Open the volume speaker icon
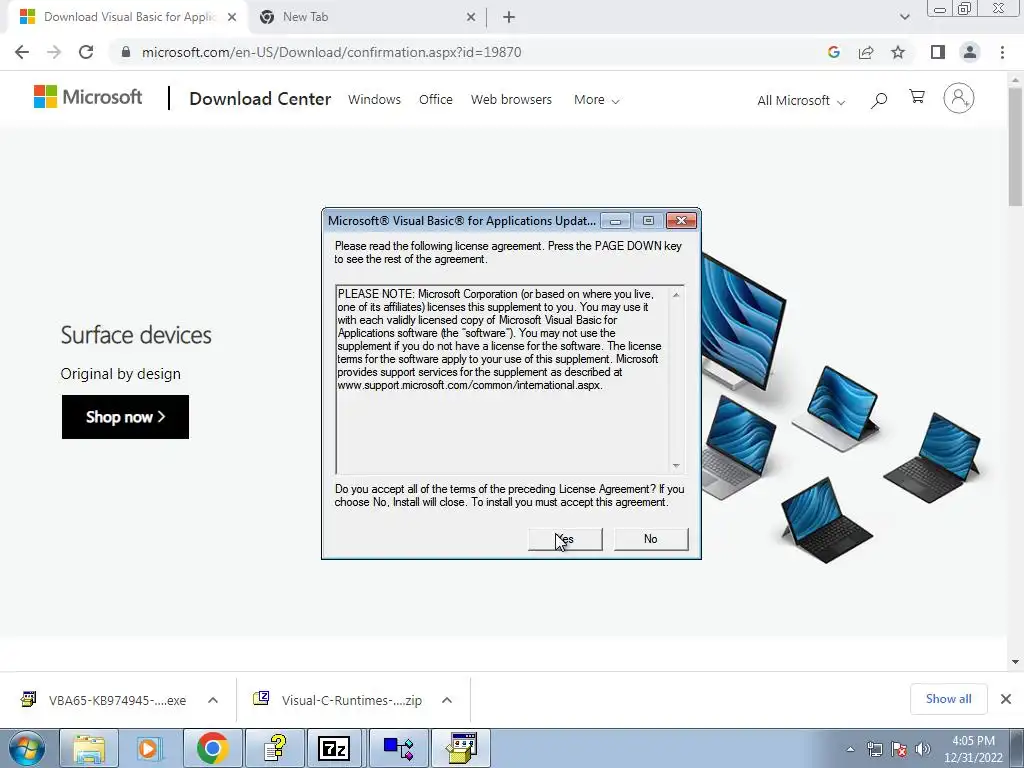Viewport: 1024px width, 768px height. pyautogui.click(x=923, y=750)
